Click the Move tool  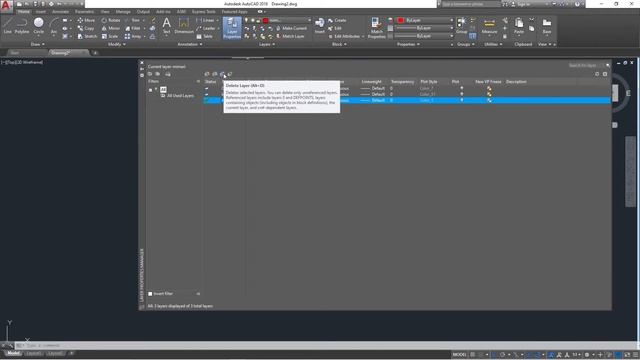click(x=86, y=20)
